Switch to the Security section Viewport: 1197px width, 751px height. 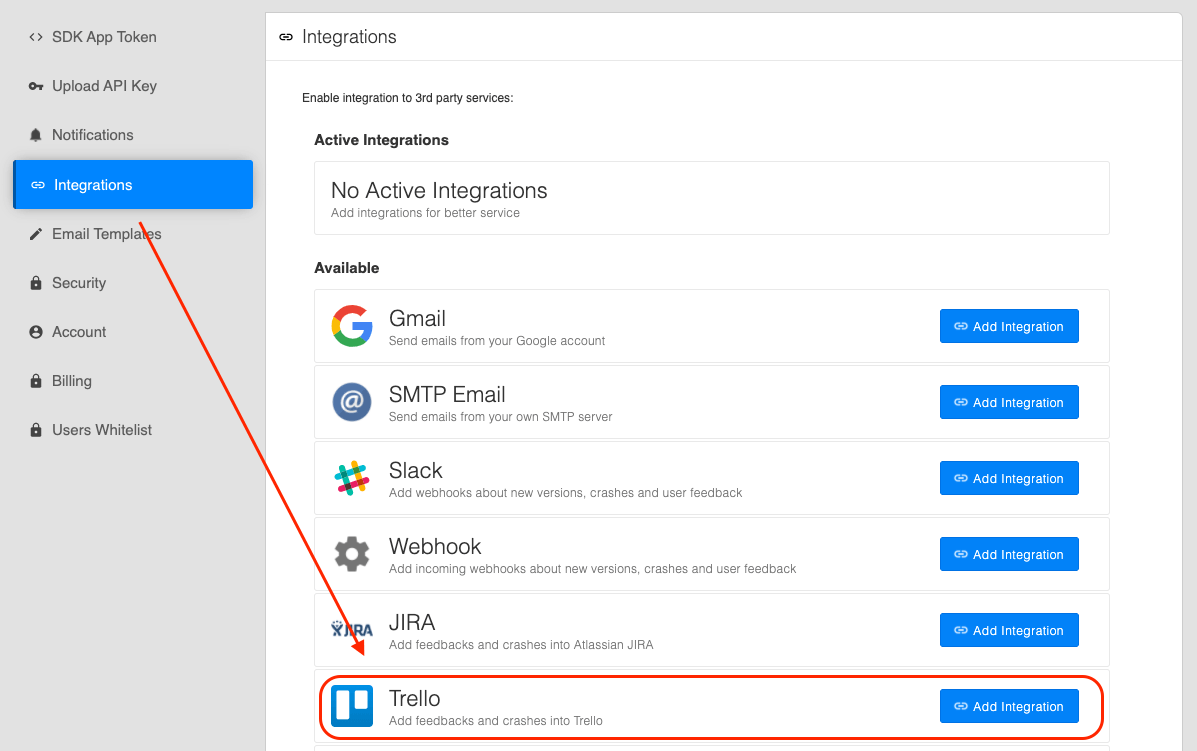point(78,282)
